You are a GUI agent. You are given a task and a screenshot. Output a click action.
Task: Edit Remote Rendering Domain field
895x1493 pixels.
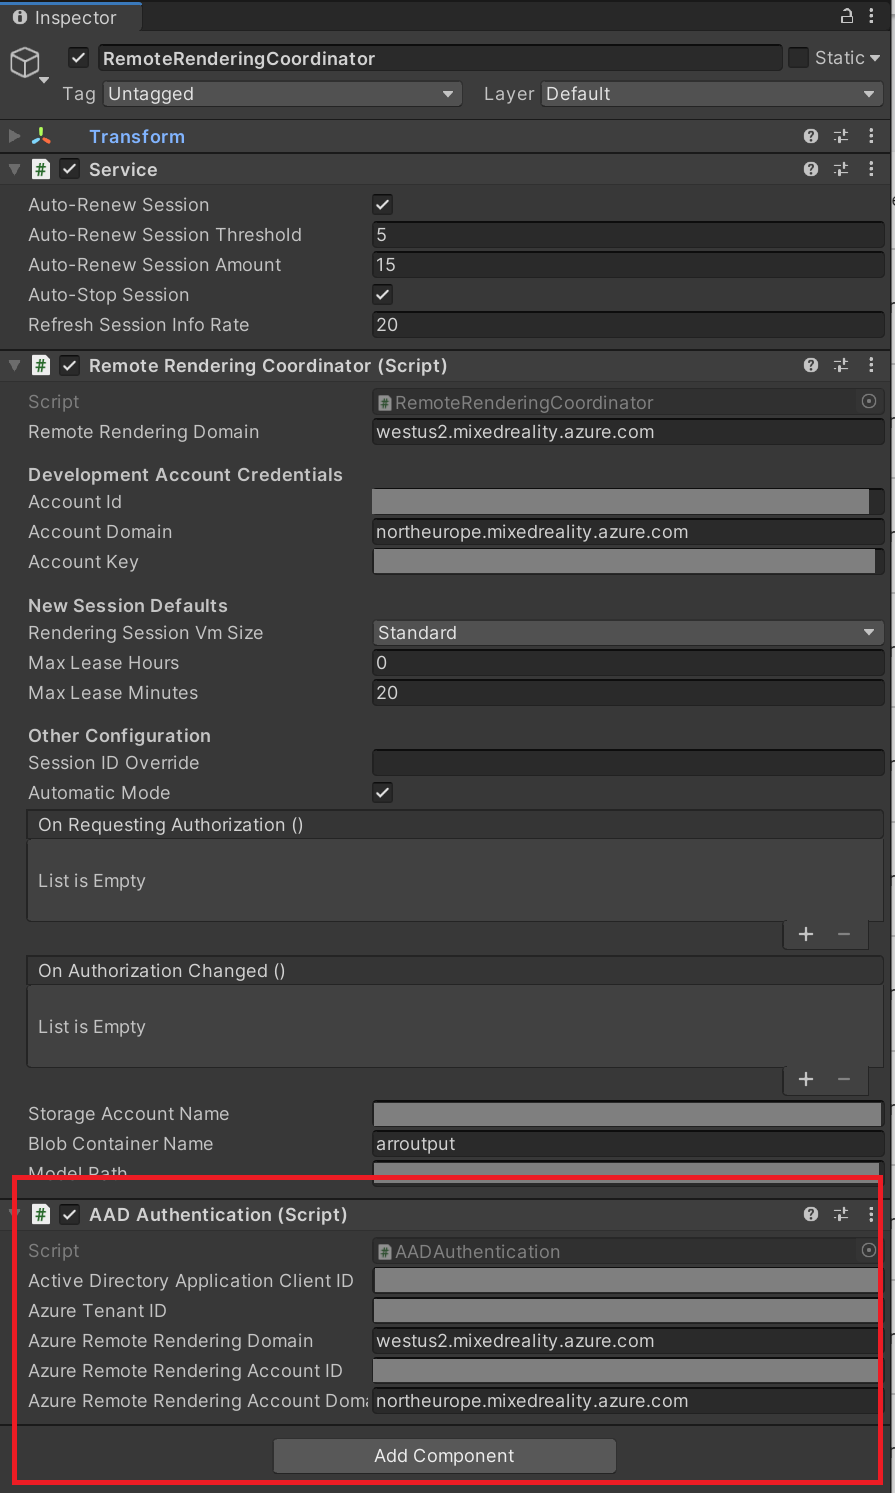click(x=628, y=432)
